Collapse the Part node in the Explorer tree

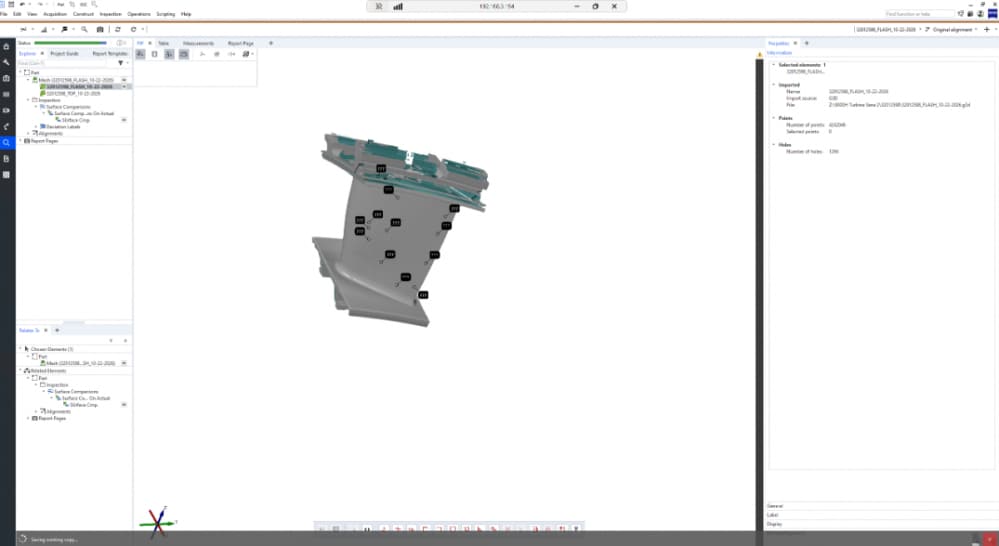(21, 73)
